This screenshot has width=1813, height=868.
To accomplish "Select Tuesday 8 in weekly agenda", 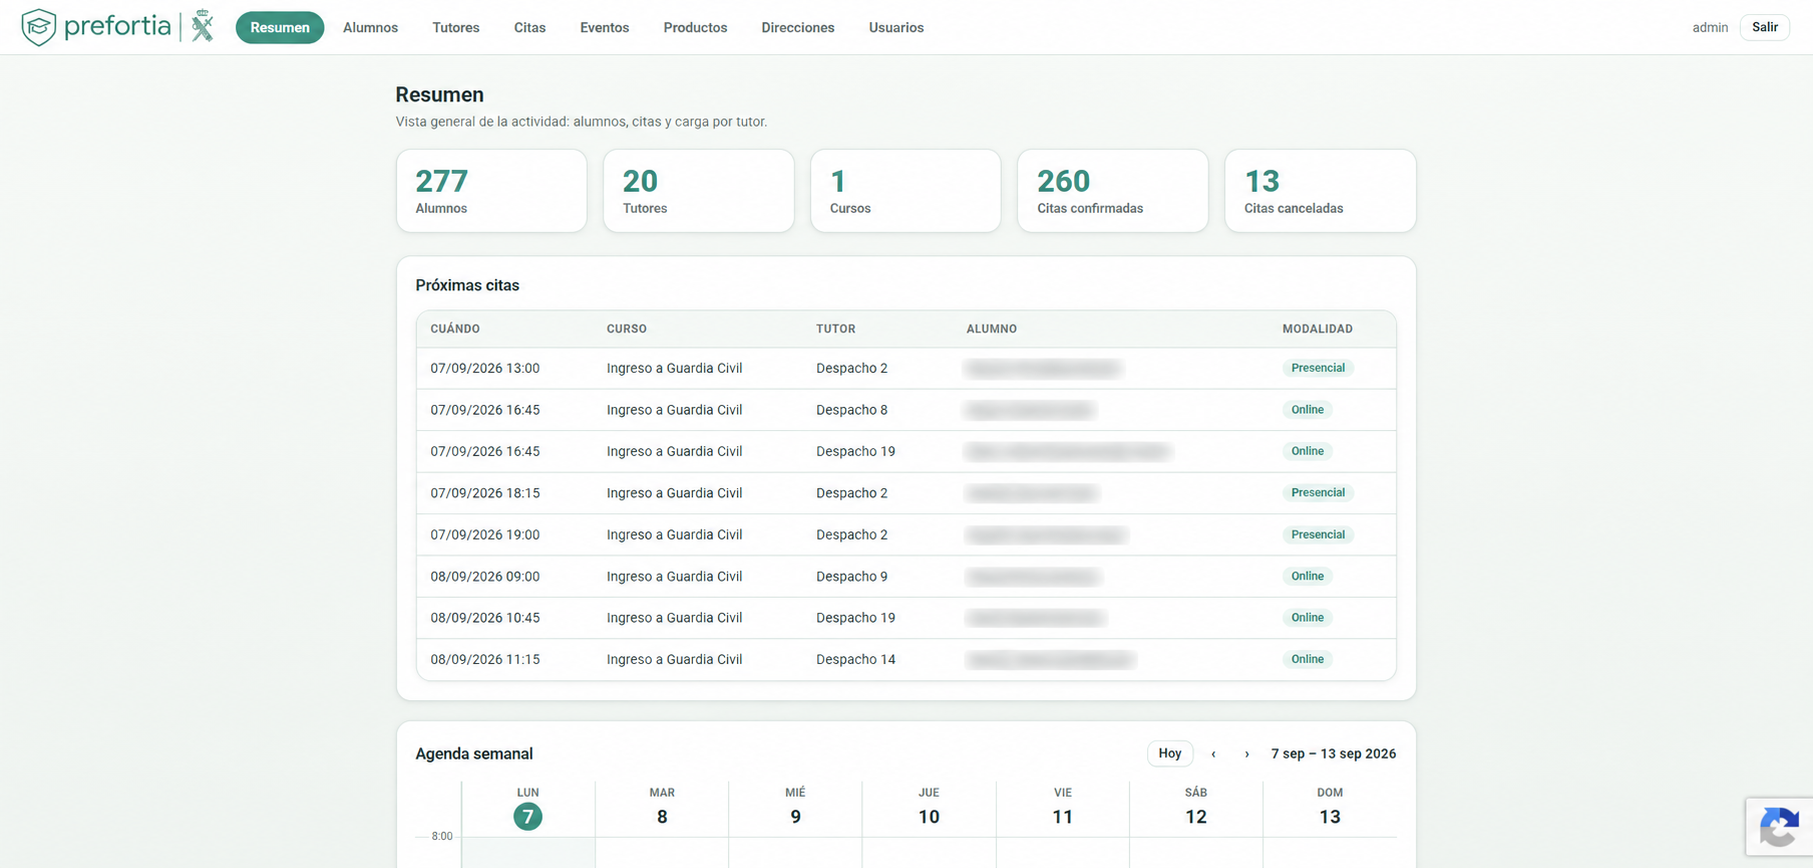I will pyautogui.click(x=662, y=817).
